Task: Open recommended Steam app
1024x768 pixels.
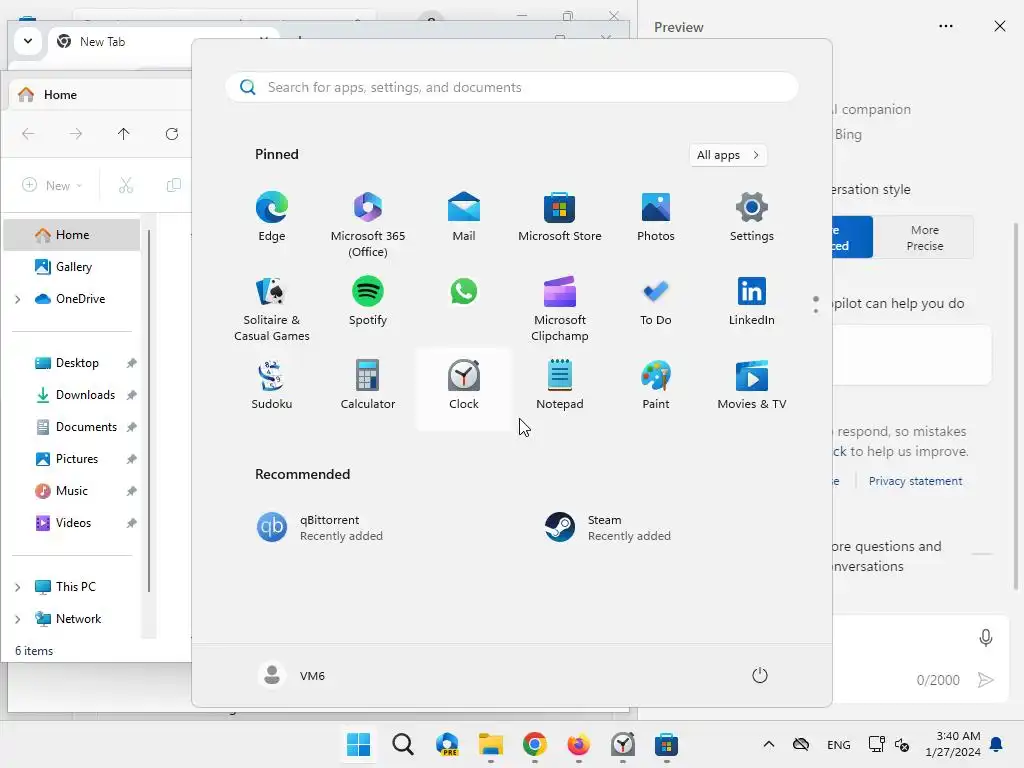Action: pos(608,528)
